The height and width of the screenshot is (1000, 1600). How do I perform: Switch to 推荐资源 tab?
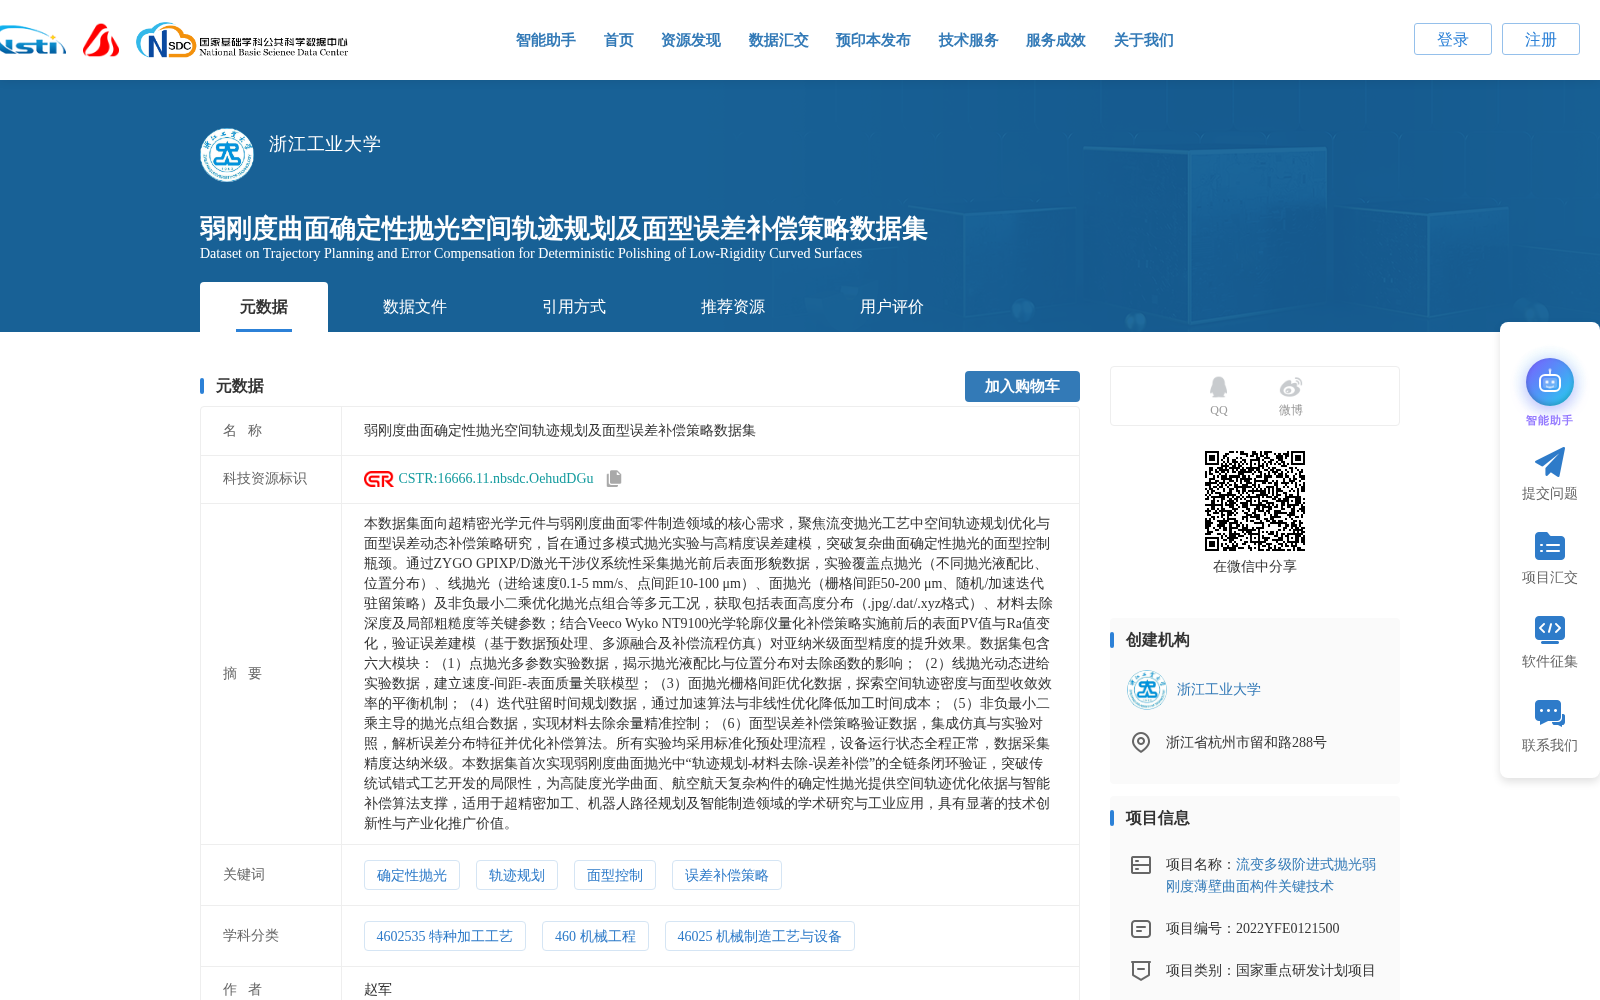[x=733, y=307]
